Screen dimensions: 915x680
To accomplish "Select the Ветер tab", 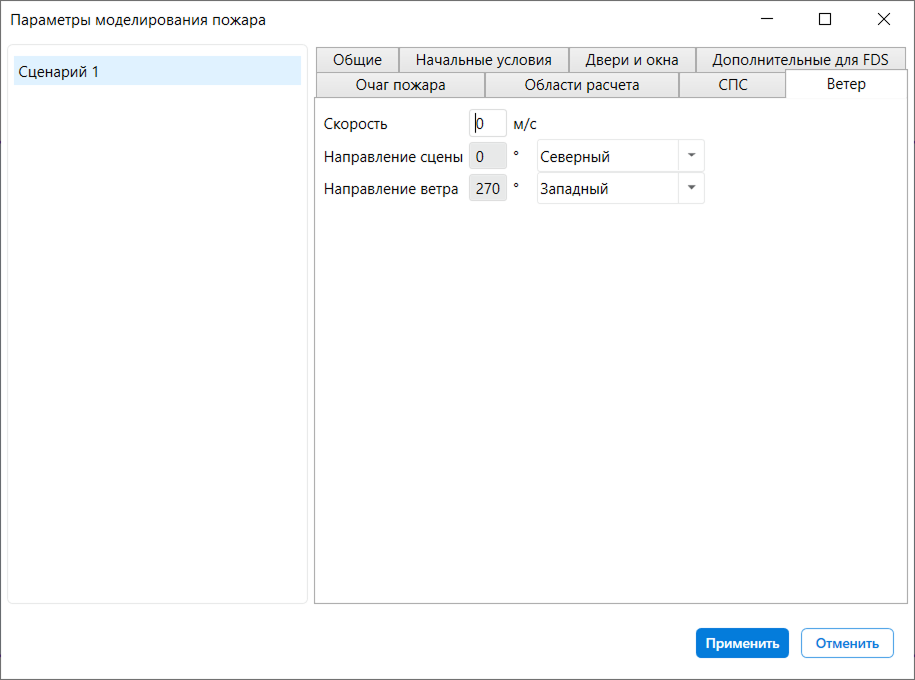I will [846, 84].
